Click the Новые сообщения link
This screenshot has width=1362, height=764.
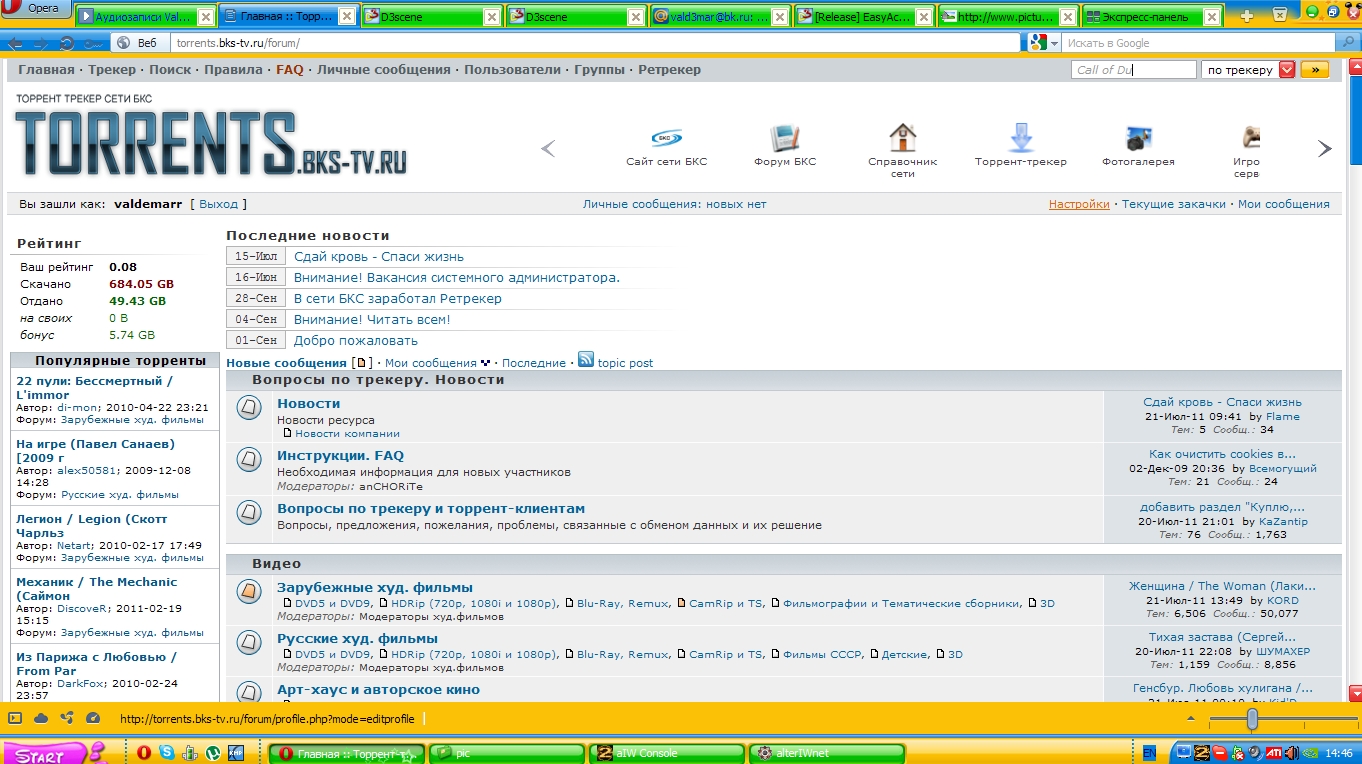286,363
